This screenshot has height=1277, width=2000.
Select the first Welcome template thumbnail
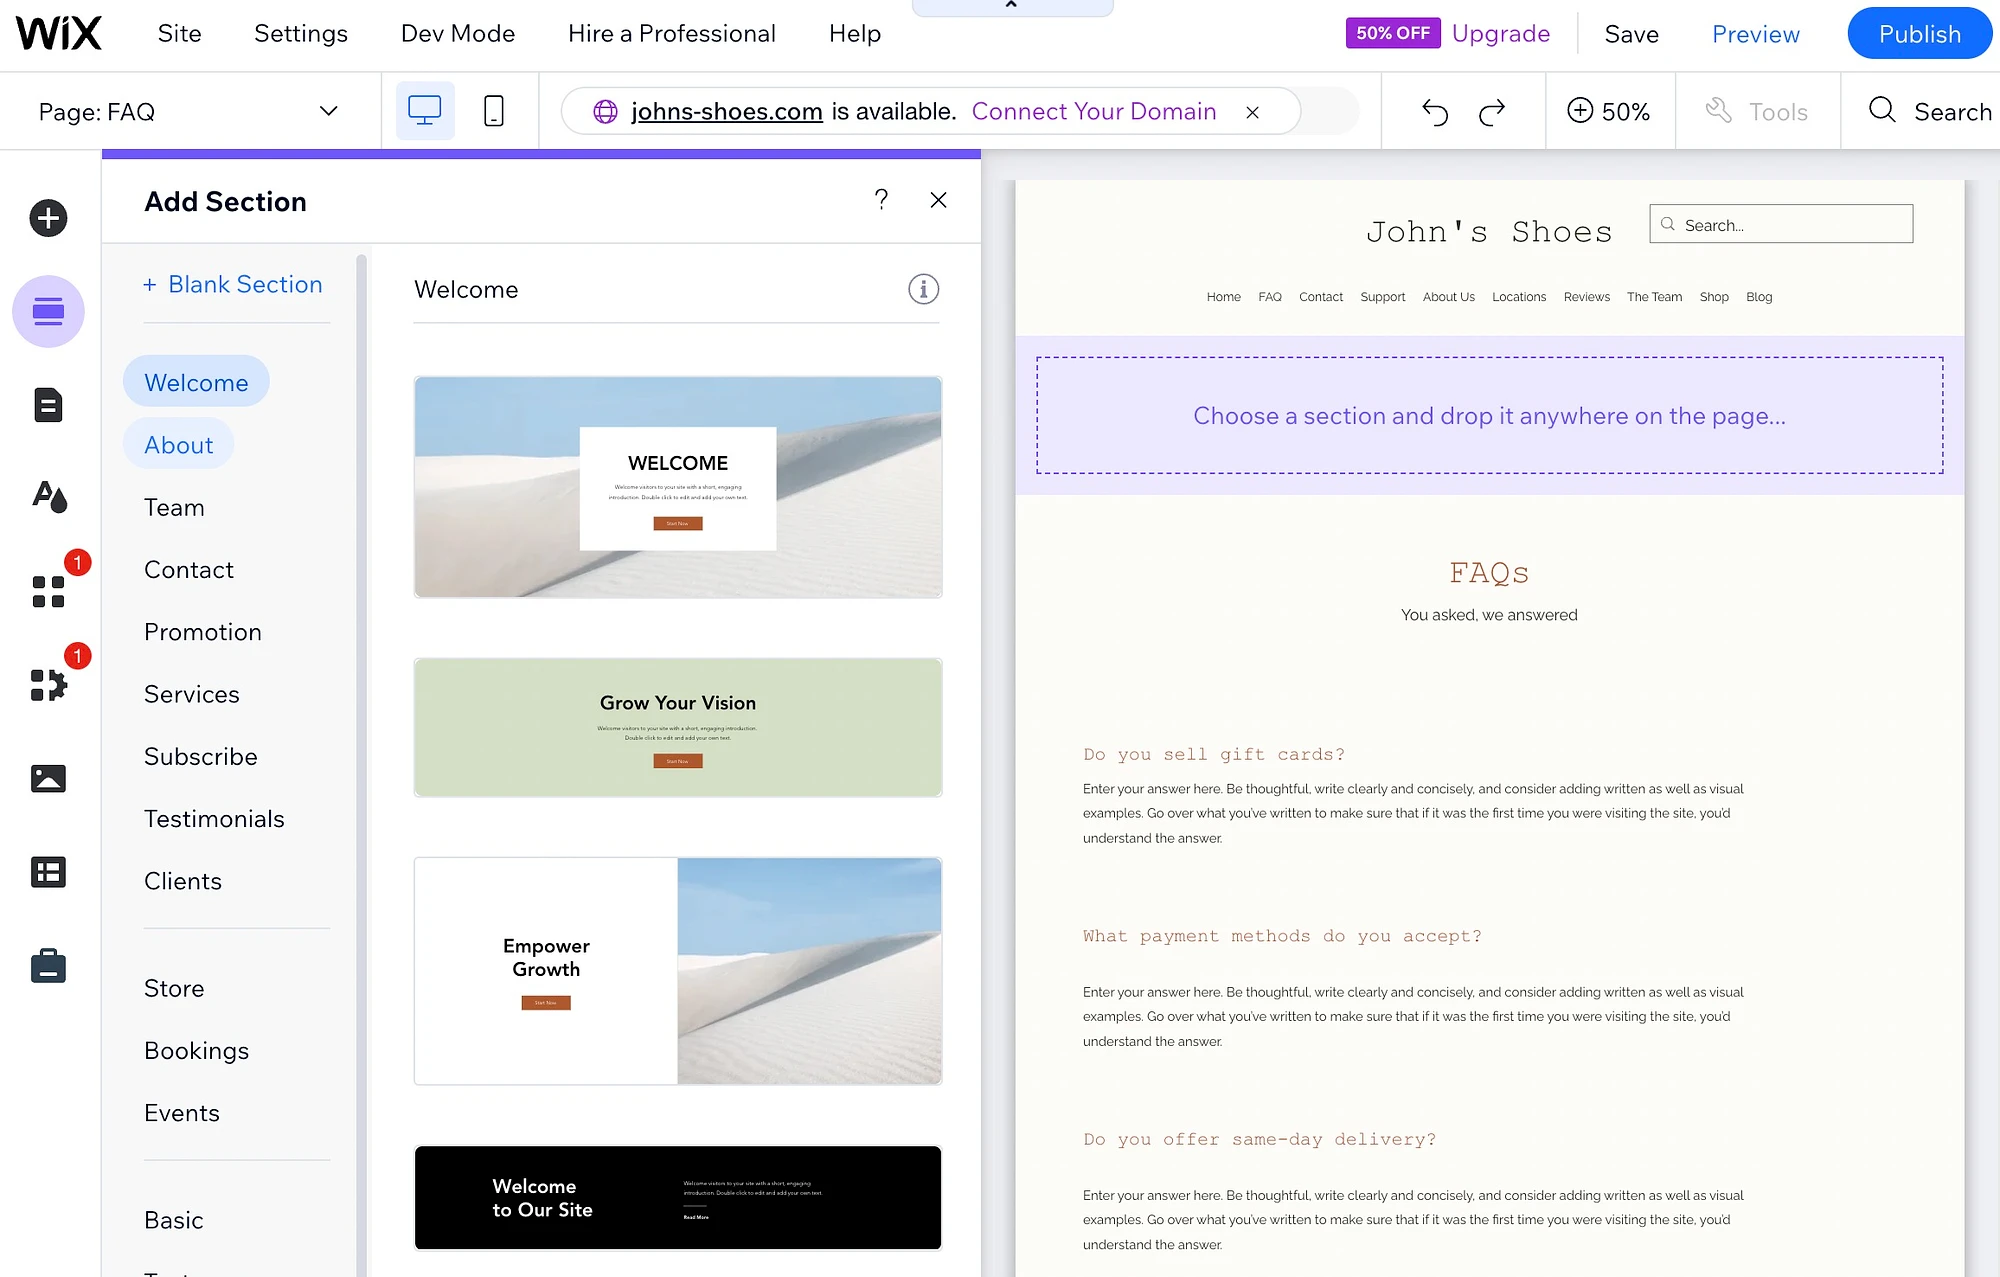[x=676, y=487]
